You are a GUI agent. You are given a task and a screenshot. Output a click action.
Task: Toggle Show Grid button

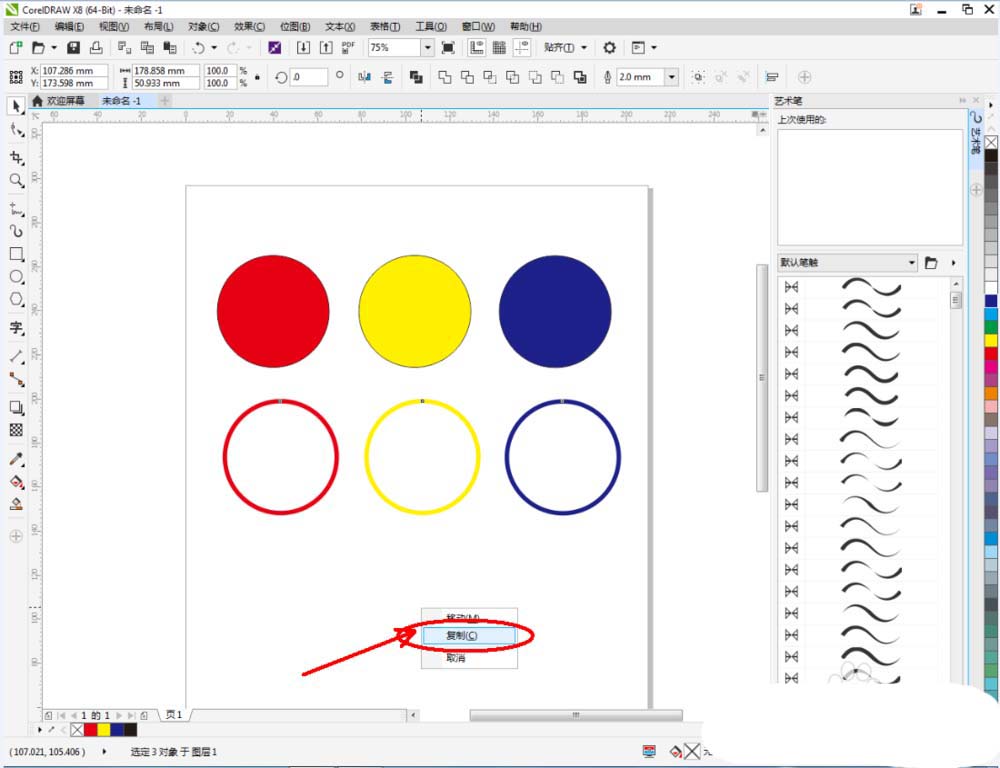tap(499, 48)
